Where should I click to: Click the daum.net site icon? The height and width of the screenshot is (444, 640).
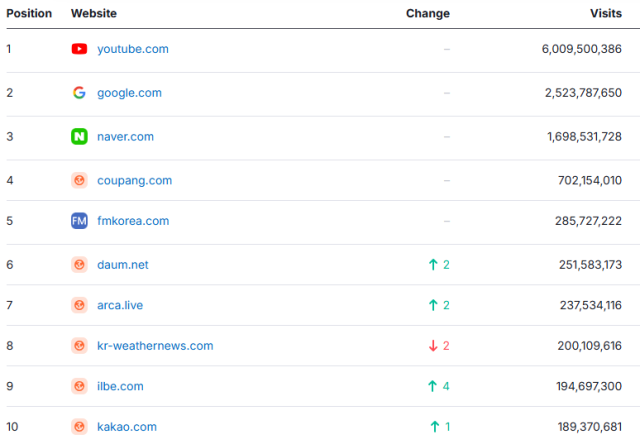[80, 265]
